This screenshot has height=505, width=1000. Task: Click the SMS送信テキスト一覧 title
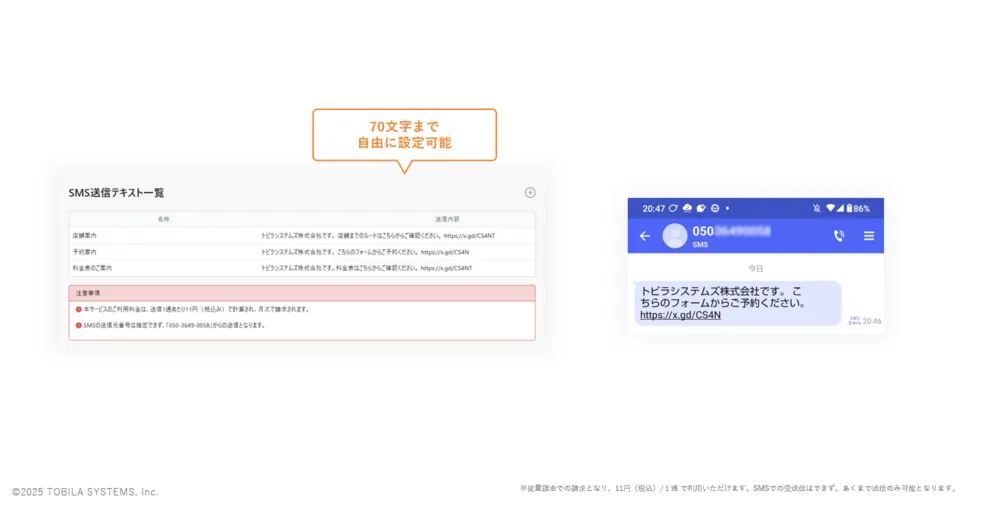116,193
